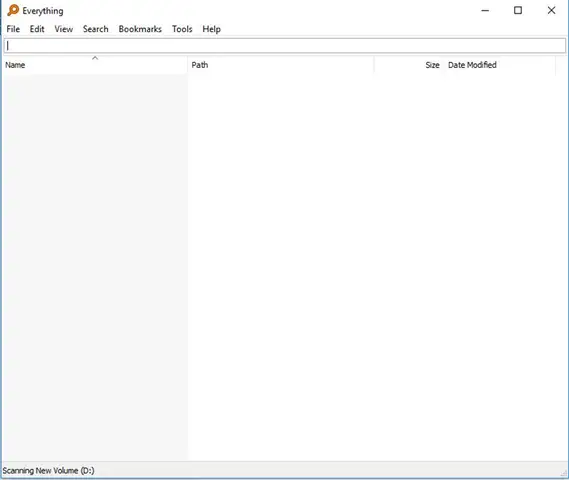The width and height of the screenshot is (569, 480).
Task: Sort results by Name column
Action: click(x=95, y=65)
